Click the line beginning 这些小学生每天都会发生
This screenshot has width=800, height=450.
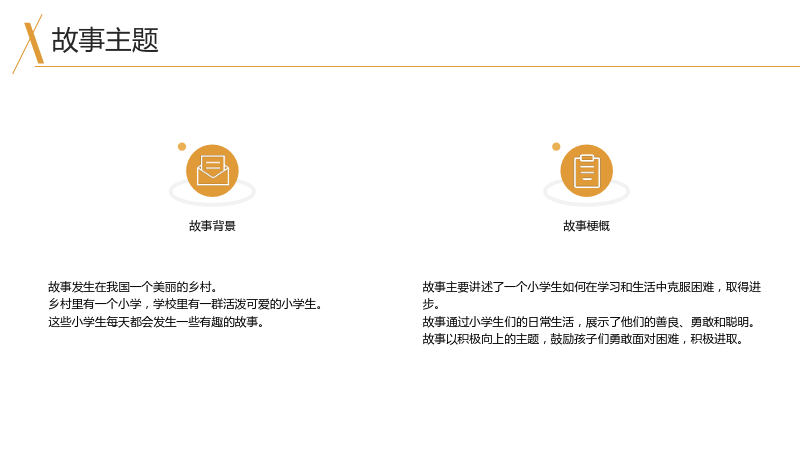tap(156, 322)
